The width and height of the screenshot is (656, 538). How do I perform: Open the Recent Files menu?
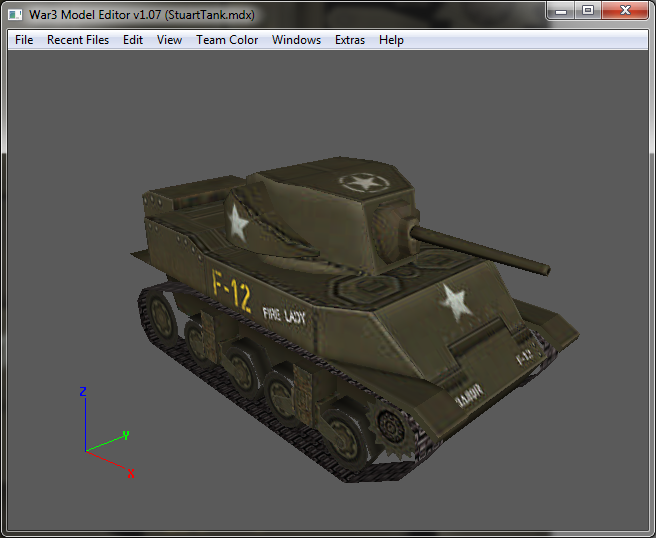78,40
